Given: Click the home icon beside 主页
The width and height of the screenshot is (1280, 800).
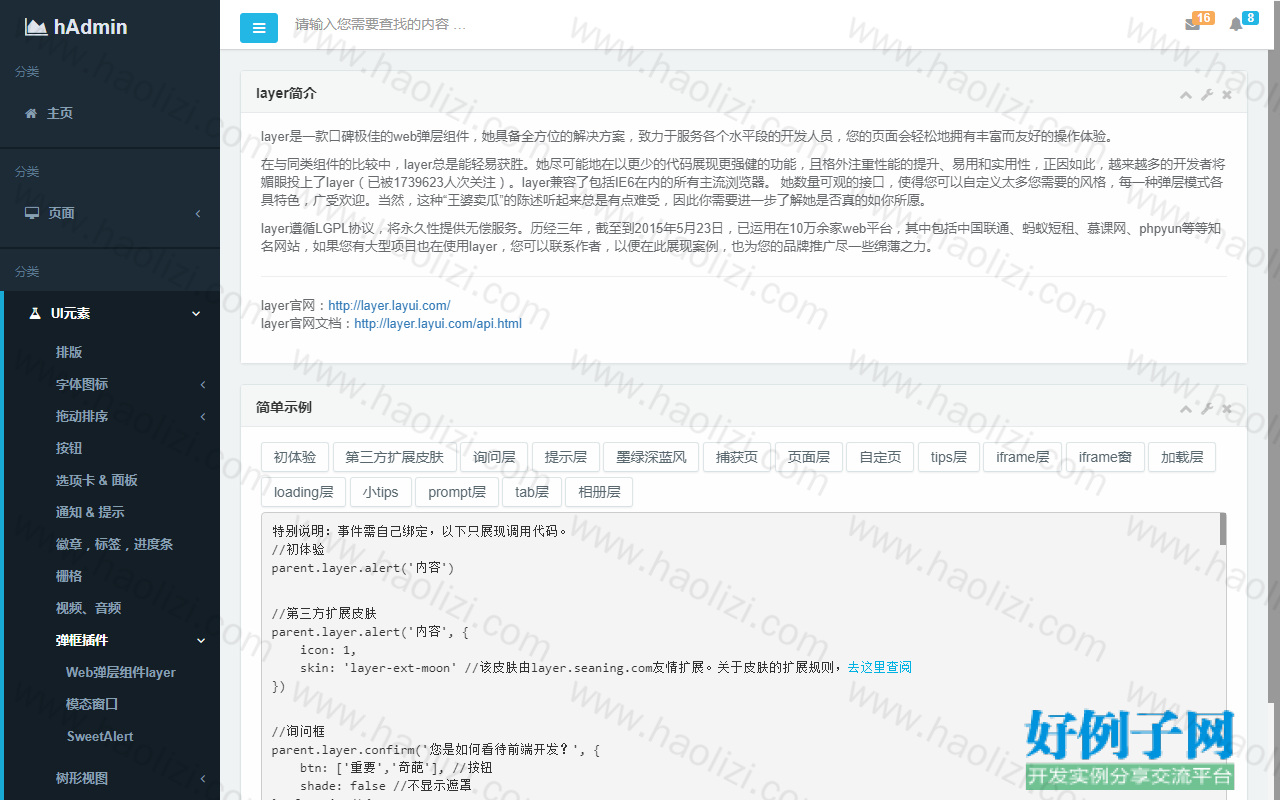Looking at the screenshot, I should pos(31,113).
